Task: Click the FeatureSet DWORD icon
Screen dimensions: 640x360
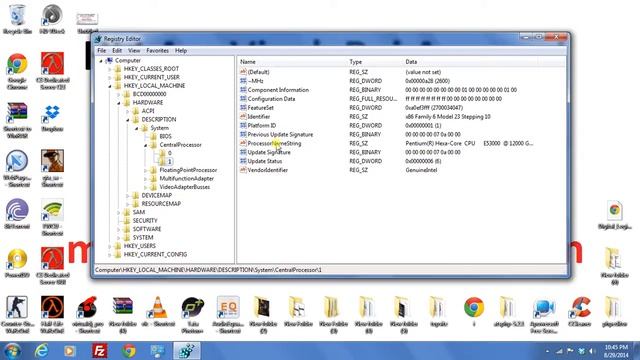Action: click(x=243, y=108)
